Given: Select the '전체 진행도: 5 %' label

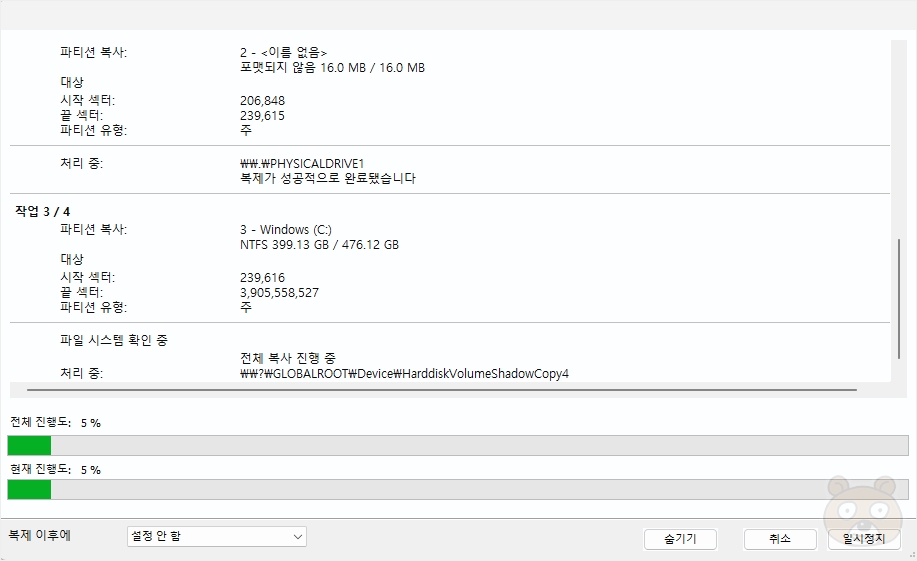Looking at the screenshot, I should point(55,422).
